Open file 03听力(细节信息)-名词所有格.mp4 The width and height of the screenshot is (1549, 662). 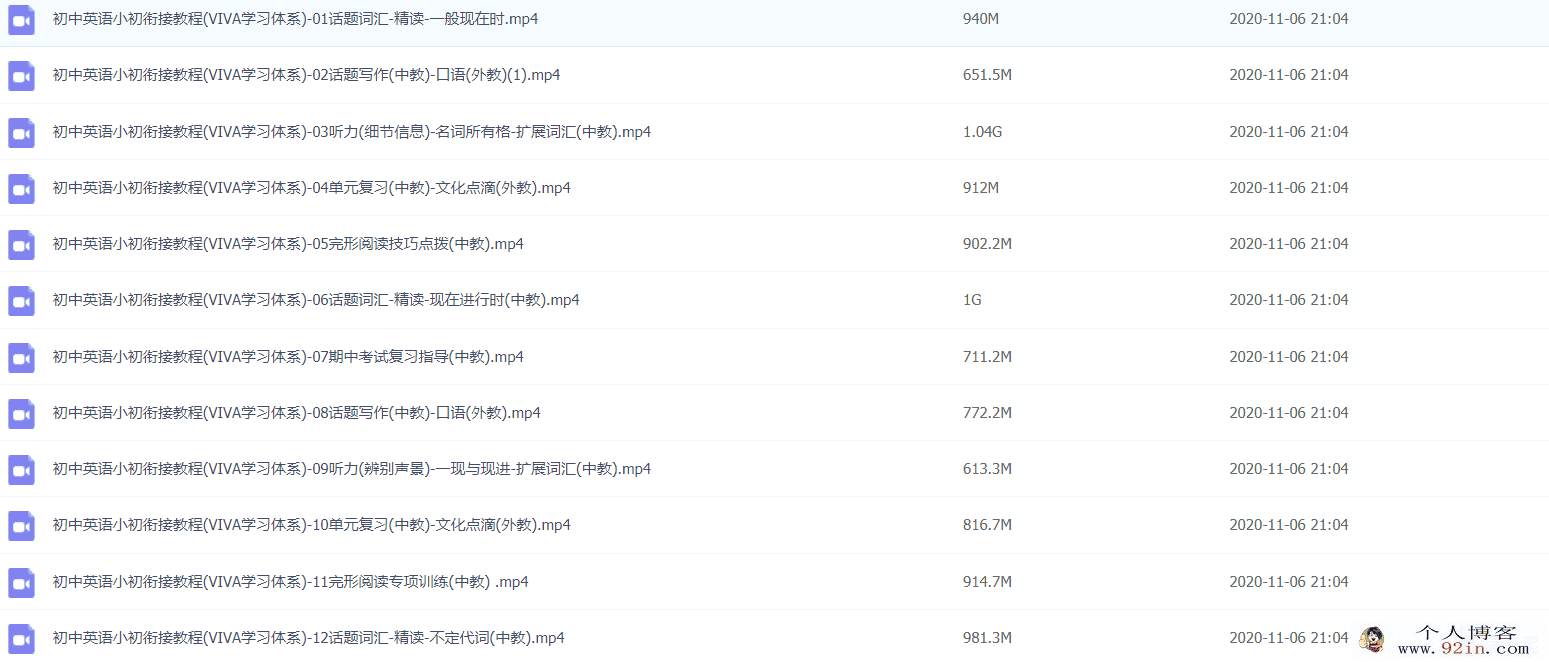(352, 132)
